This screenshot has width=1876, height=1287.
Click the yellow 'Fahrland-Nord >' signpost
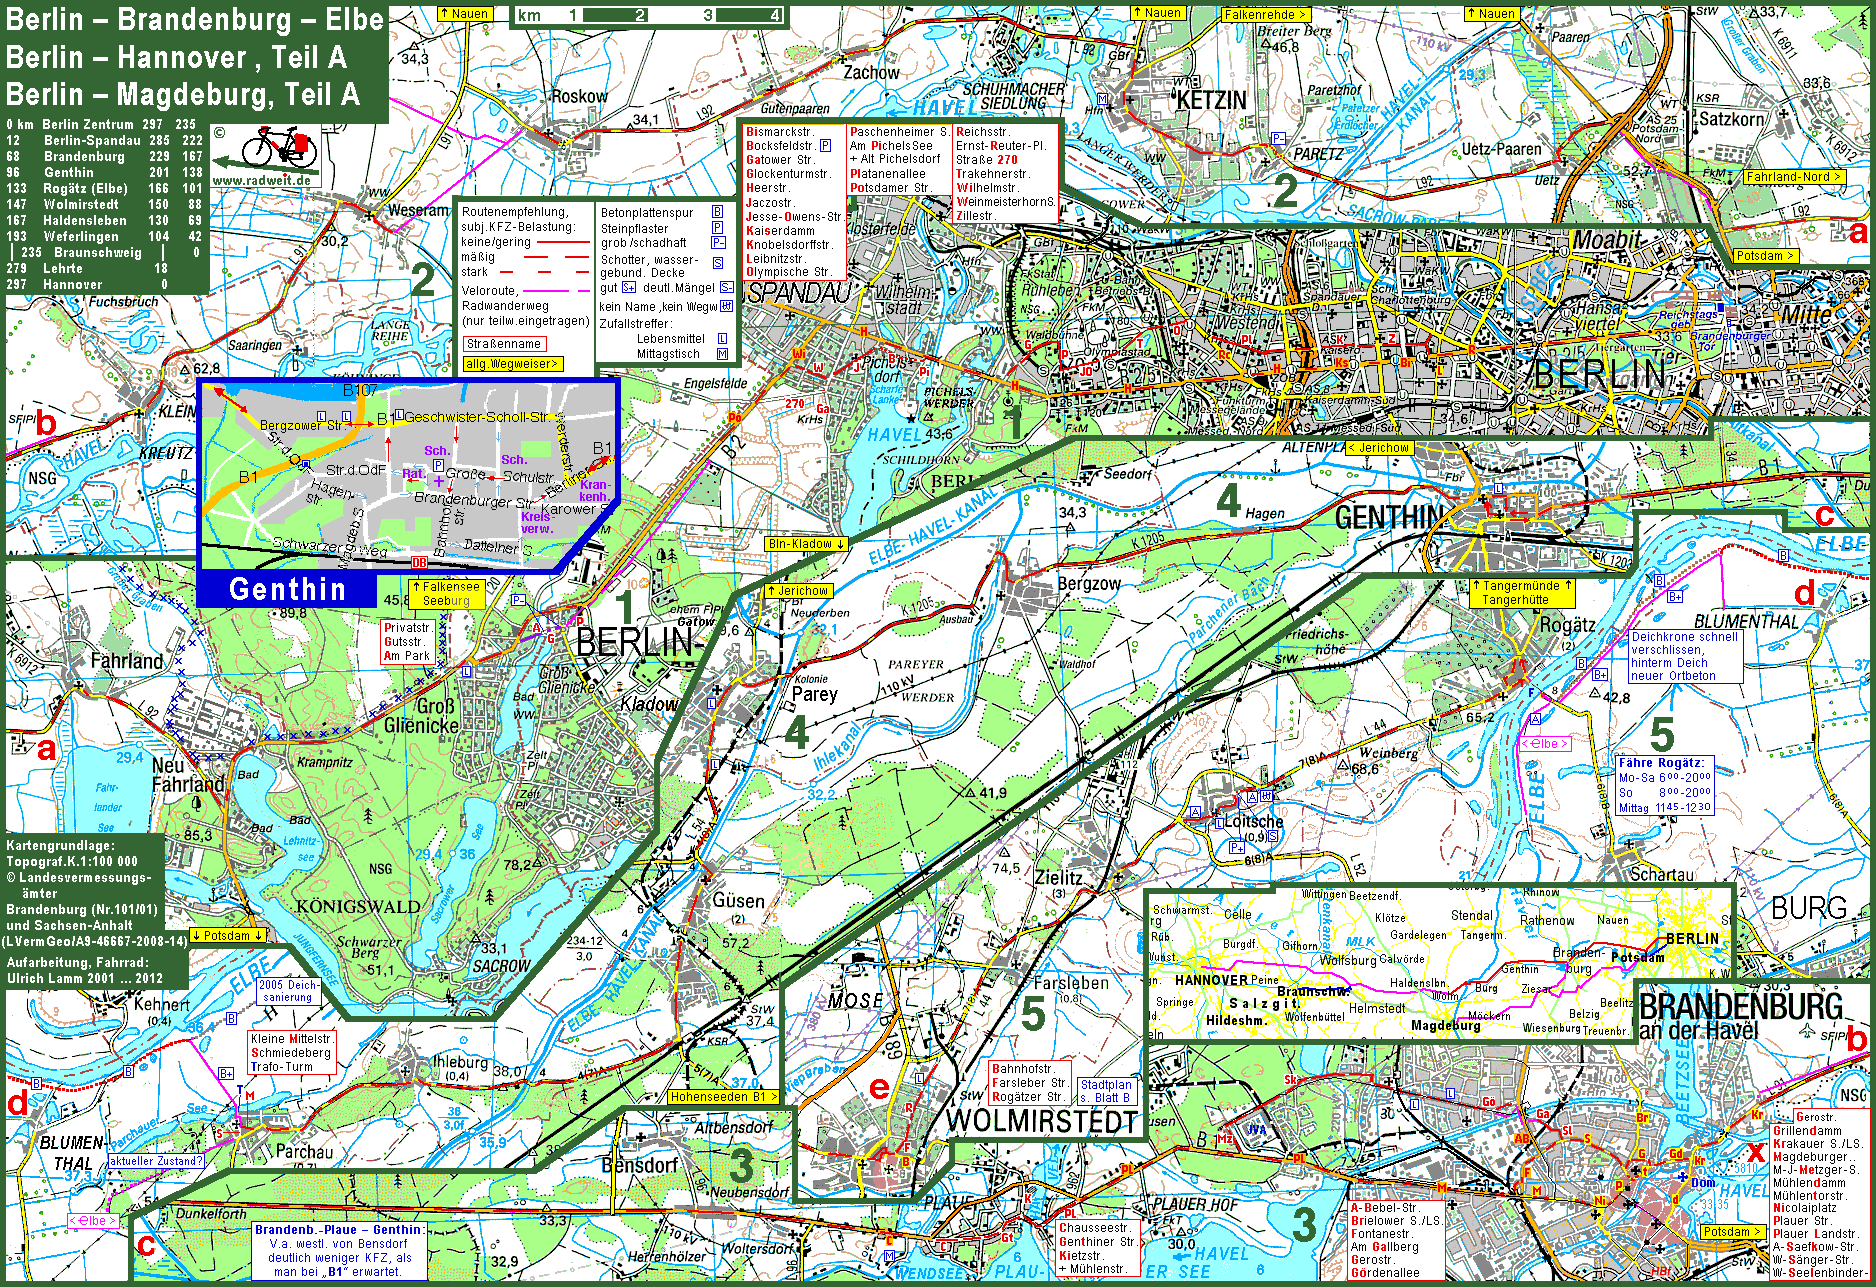pos(1794,177)
